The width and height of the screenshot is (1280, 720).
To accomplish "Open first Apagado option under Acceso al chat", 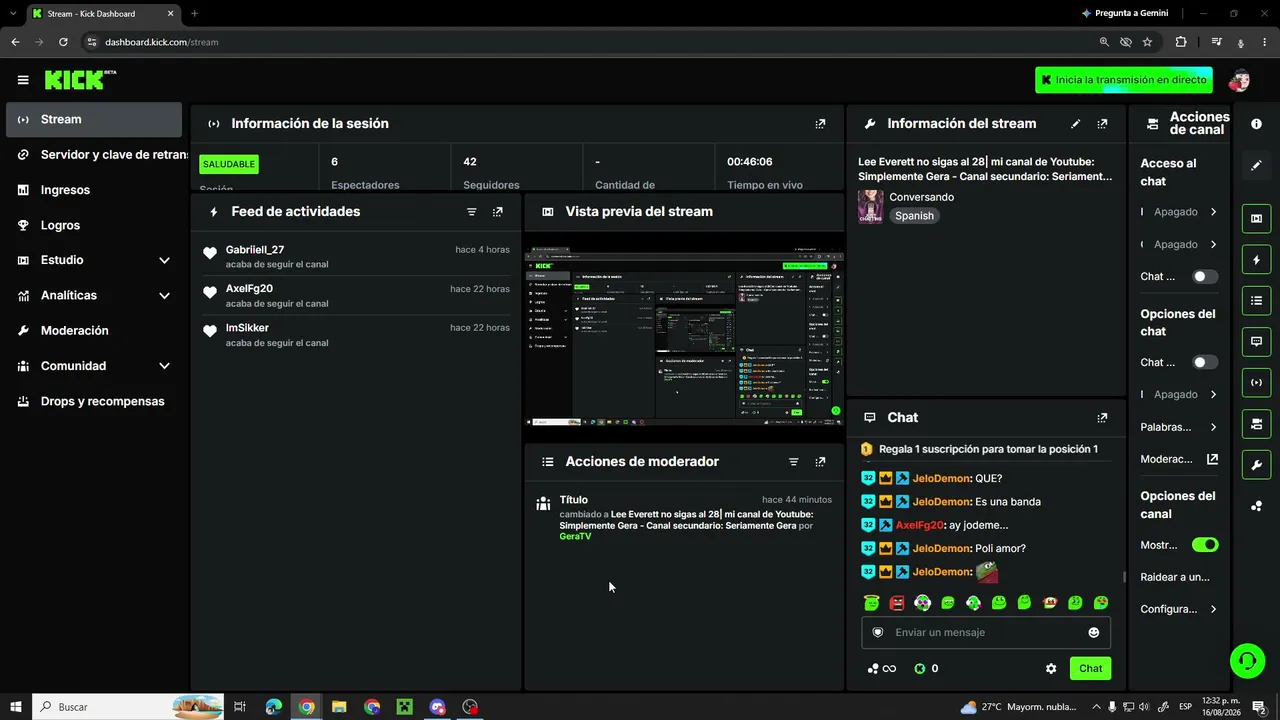I will point(1180,212).
